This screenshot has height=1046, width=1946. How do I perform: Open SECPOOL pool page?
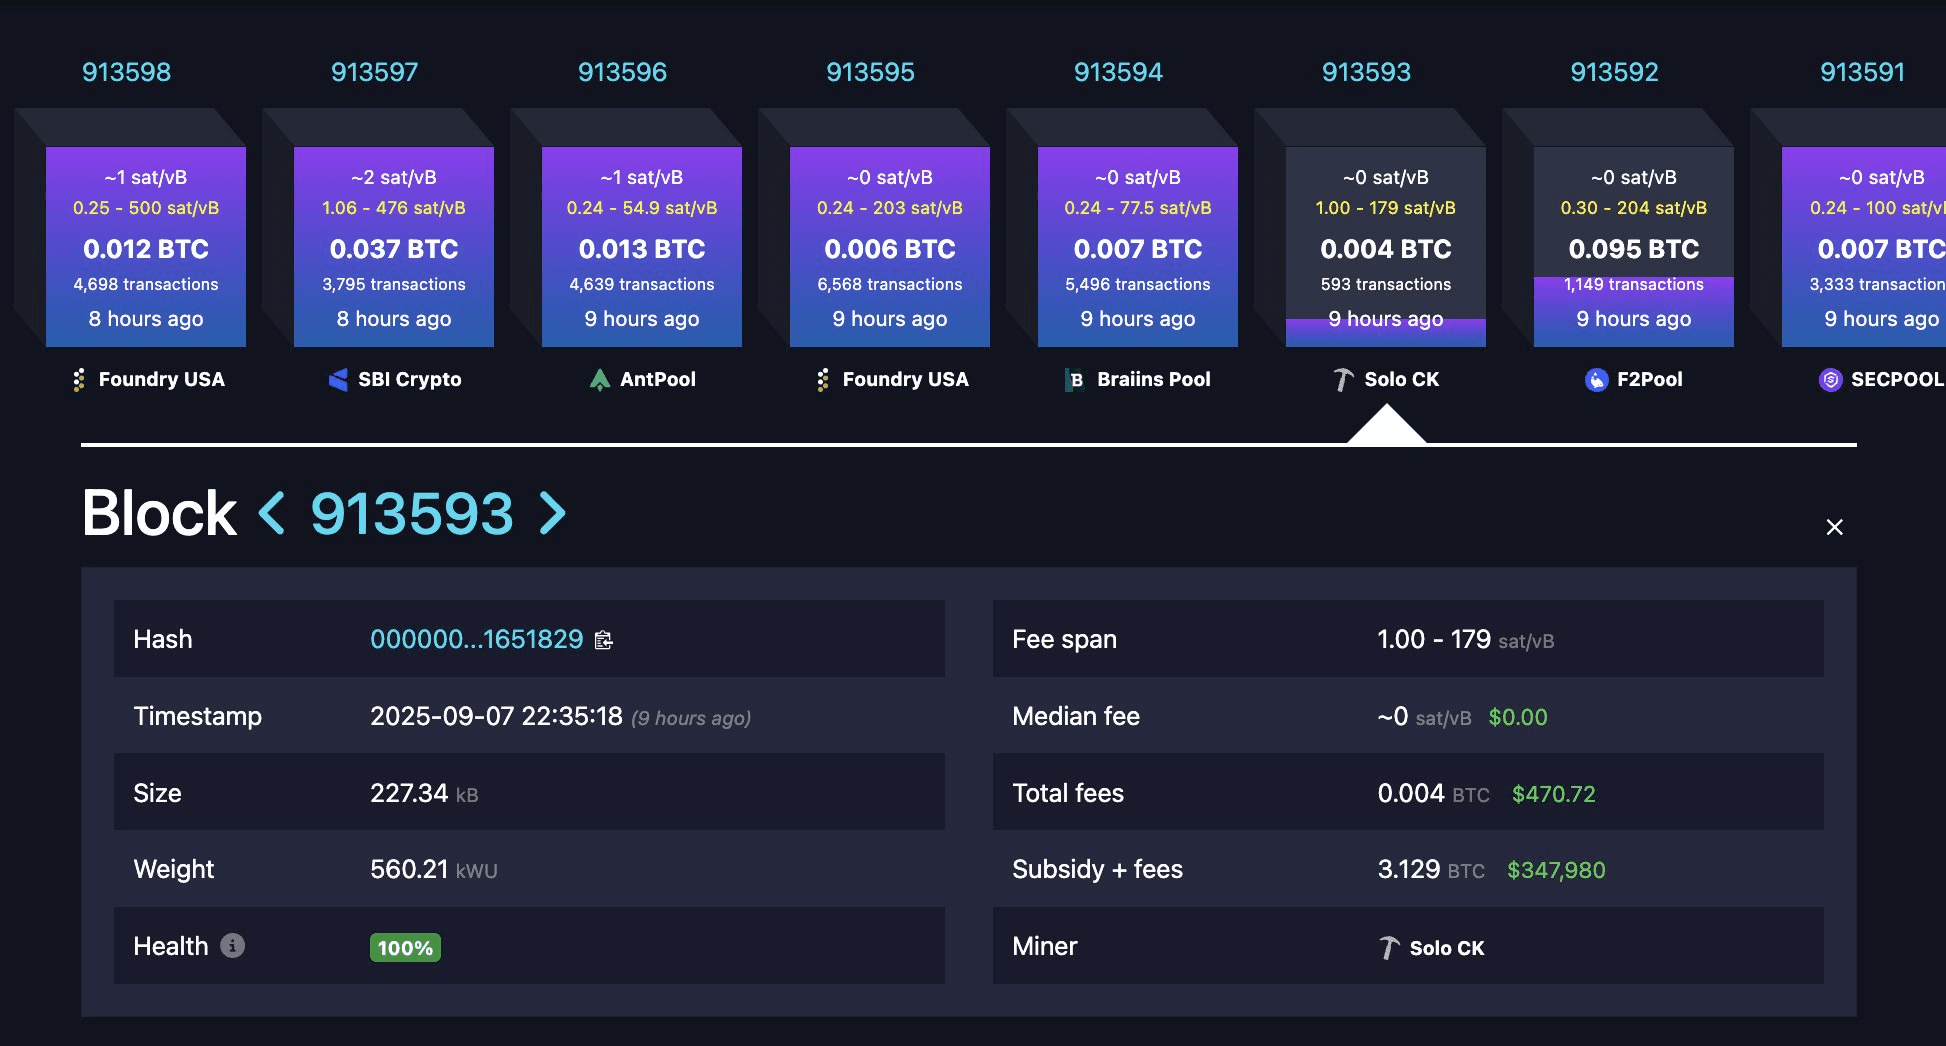1897,380
